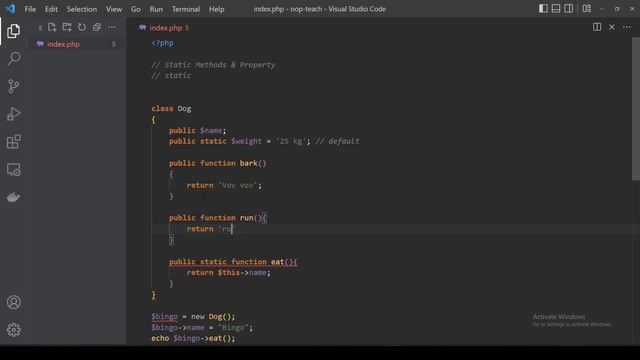This screenshot has width=640, height=360.
Task: Open the Search view
Action: (13, 58)
